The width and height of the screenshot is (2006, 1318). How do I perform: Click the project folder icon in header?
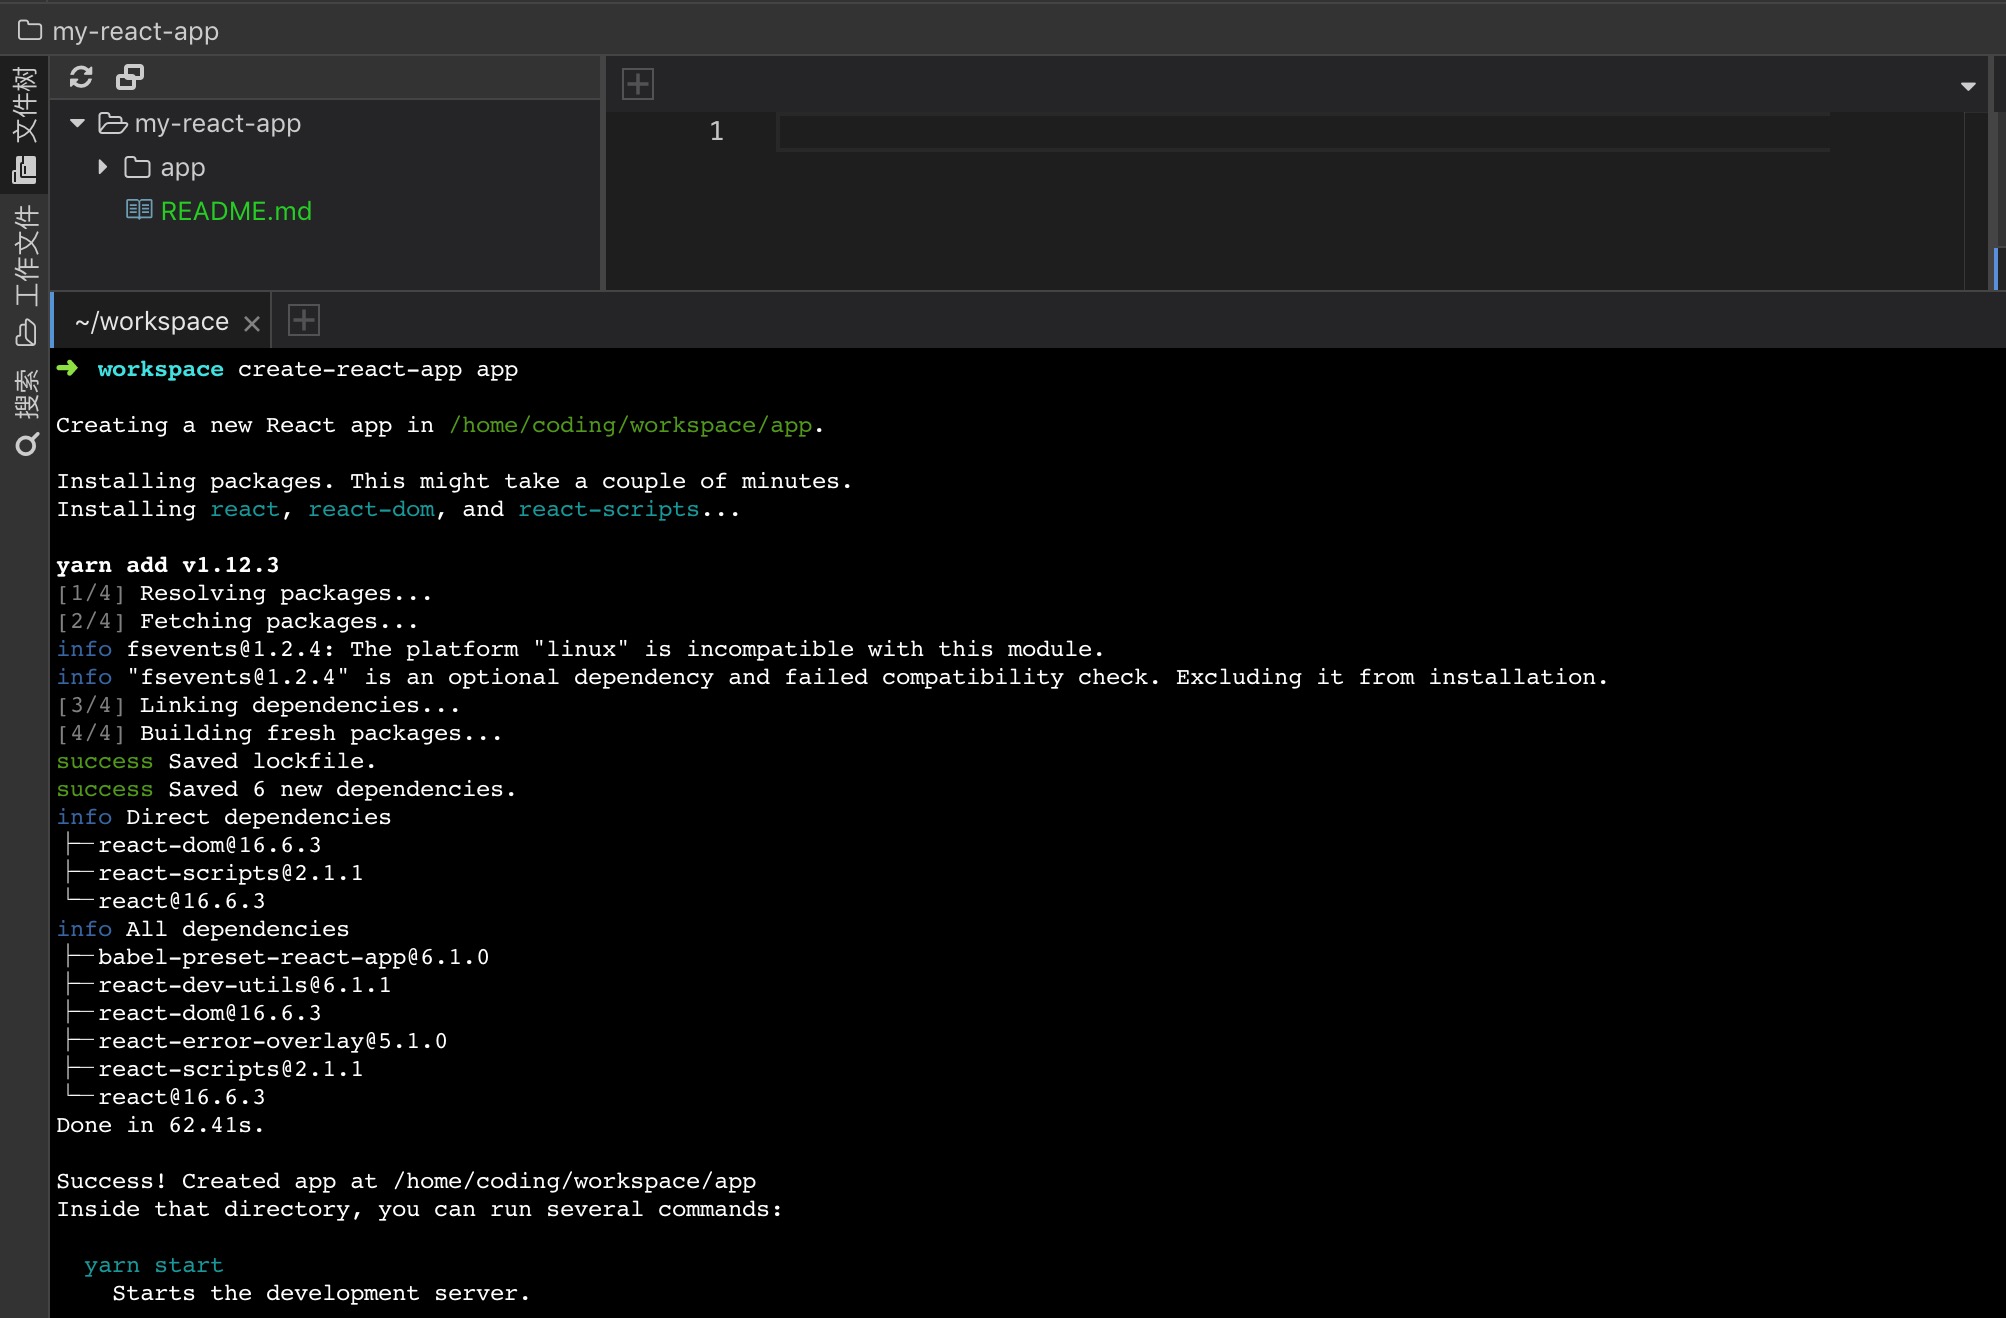[x=30, y=31]
